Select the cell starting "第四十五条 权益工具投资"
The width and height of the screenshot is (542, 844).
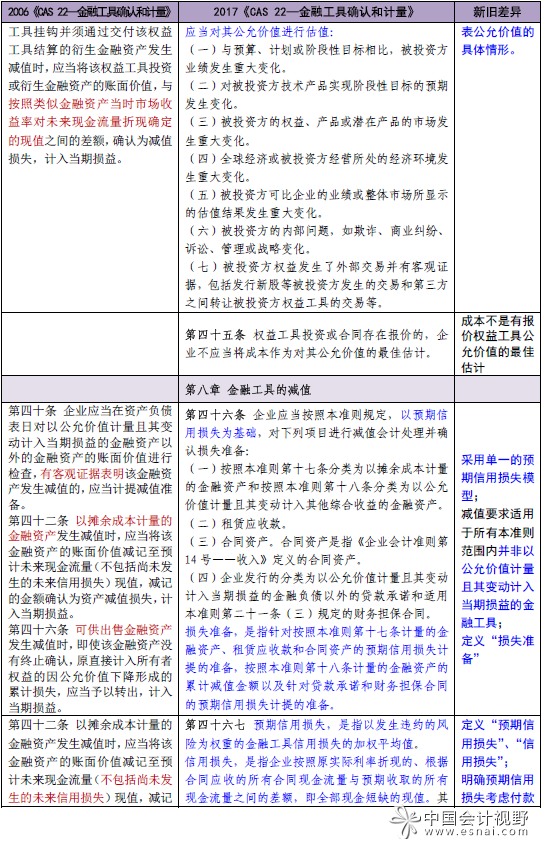(x=316, y=344)
